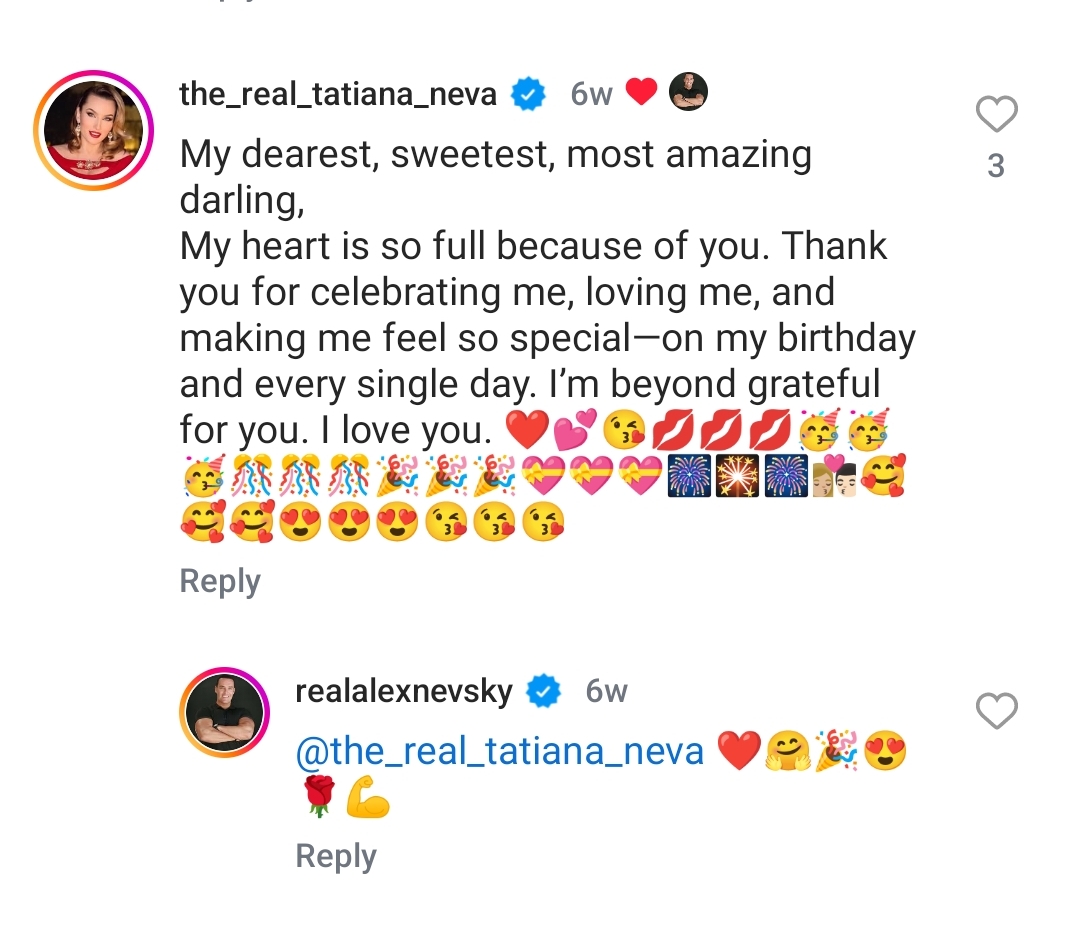Open realalexnevsky username profile
The height and width of the screenshot is (930, 1080).
click(404, 691)
